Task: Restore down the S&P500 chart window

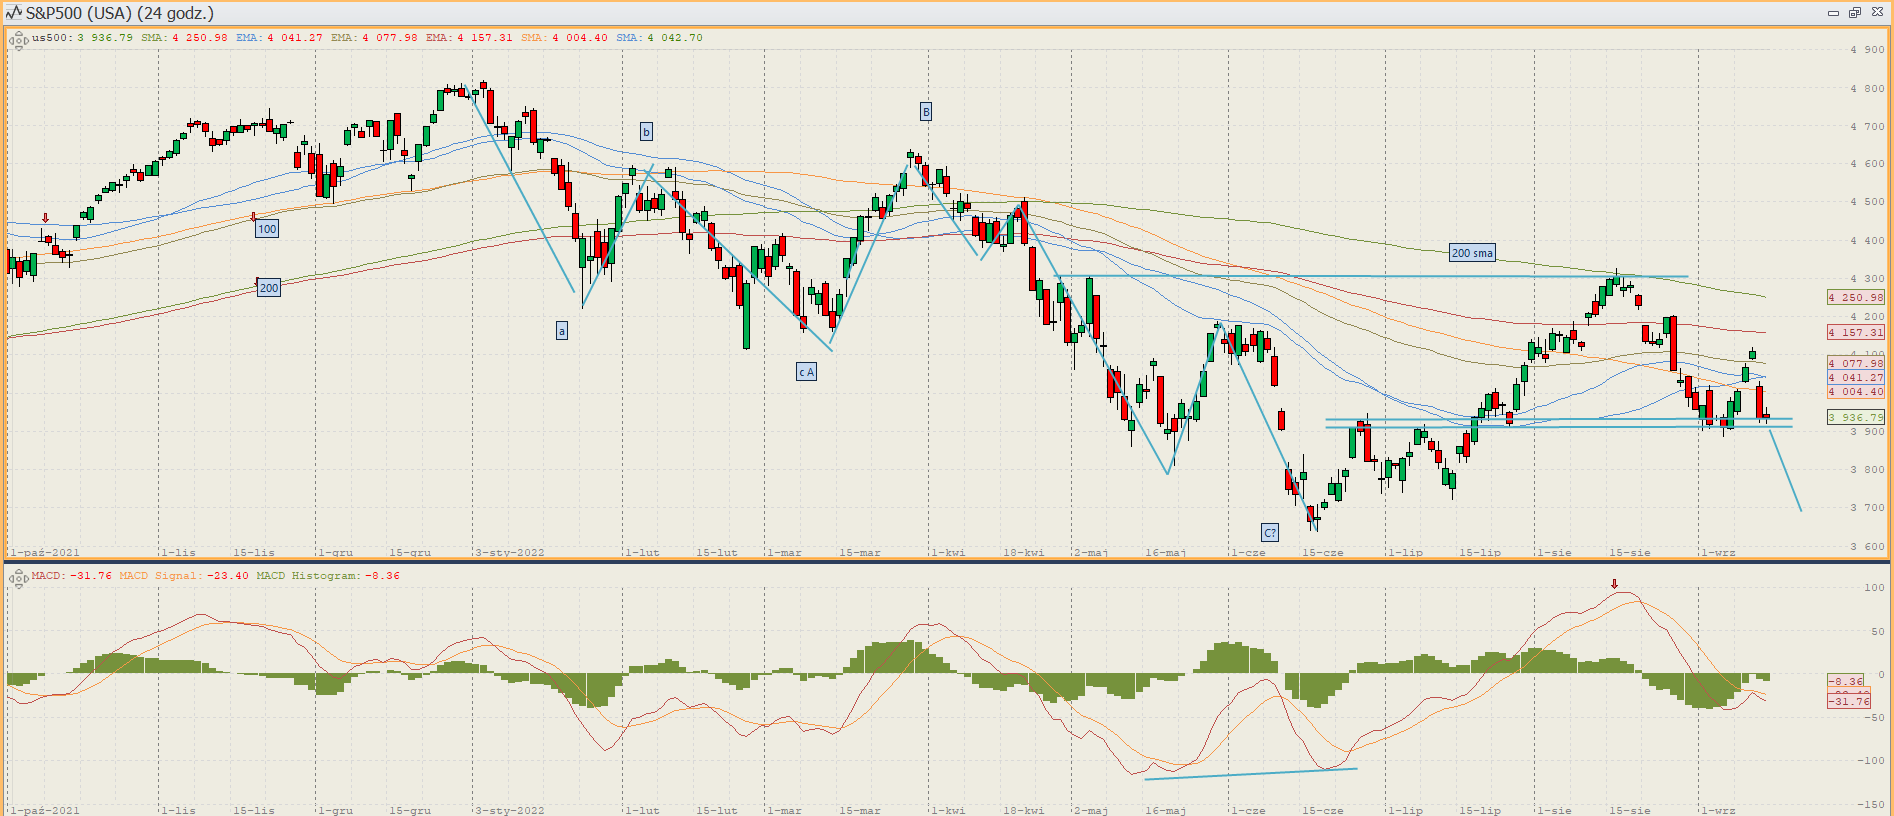Action: point(1854,13)
